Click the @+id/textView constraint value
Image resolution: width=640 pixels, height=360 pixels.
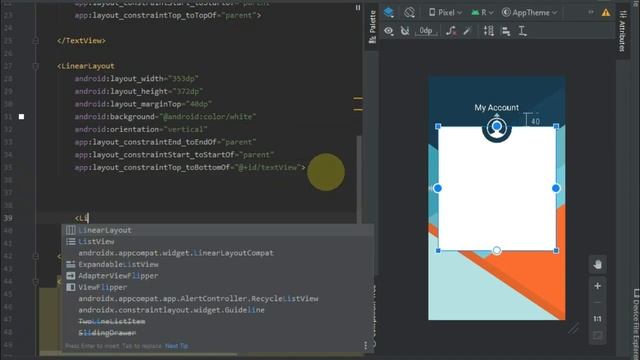click(268, 167)
